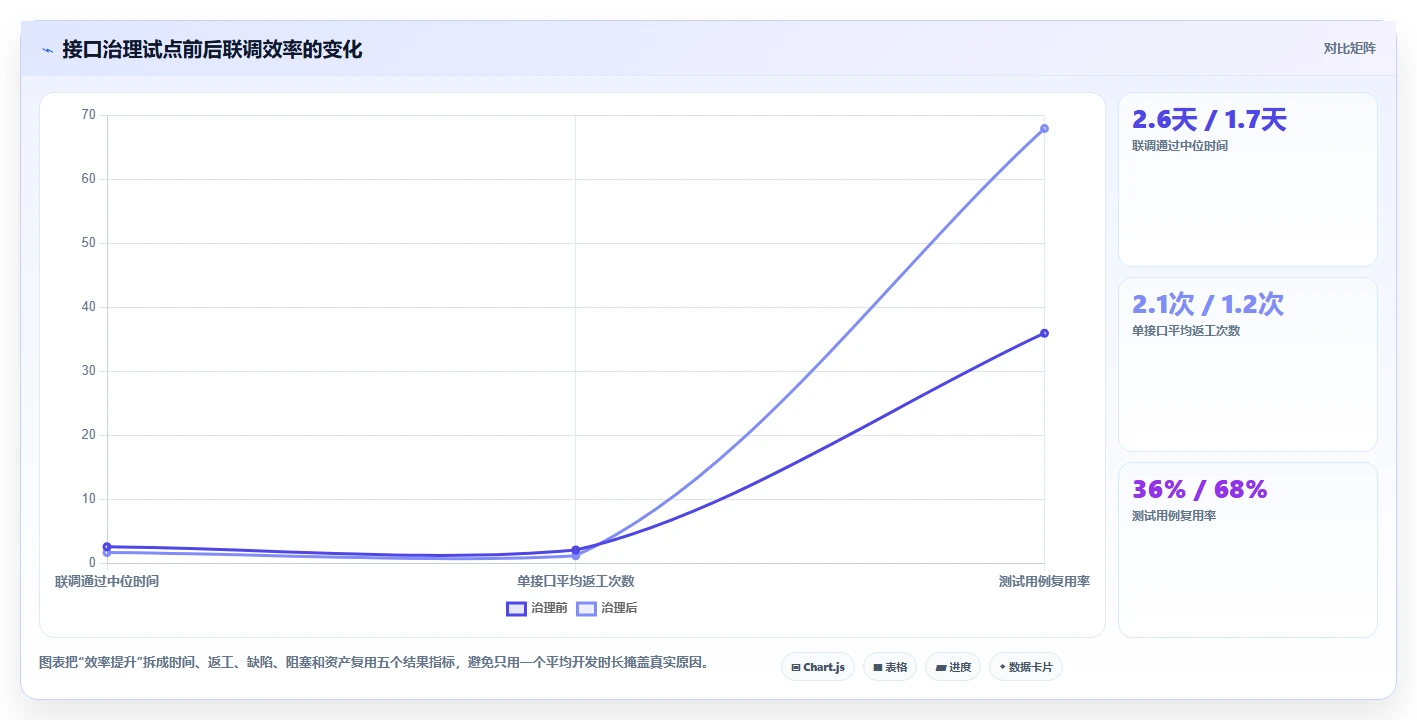Toggle the 治理后 legend series
Viewport: 1417px width, 720px height.
607,608
